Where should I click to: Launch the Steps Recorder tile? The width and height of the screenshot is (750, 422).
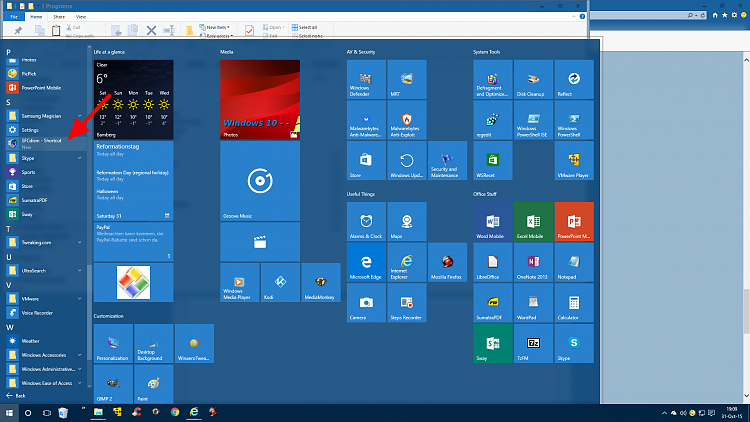pos(407,303)
